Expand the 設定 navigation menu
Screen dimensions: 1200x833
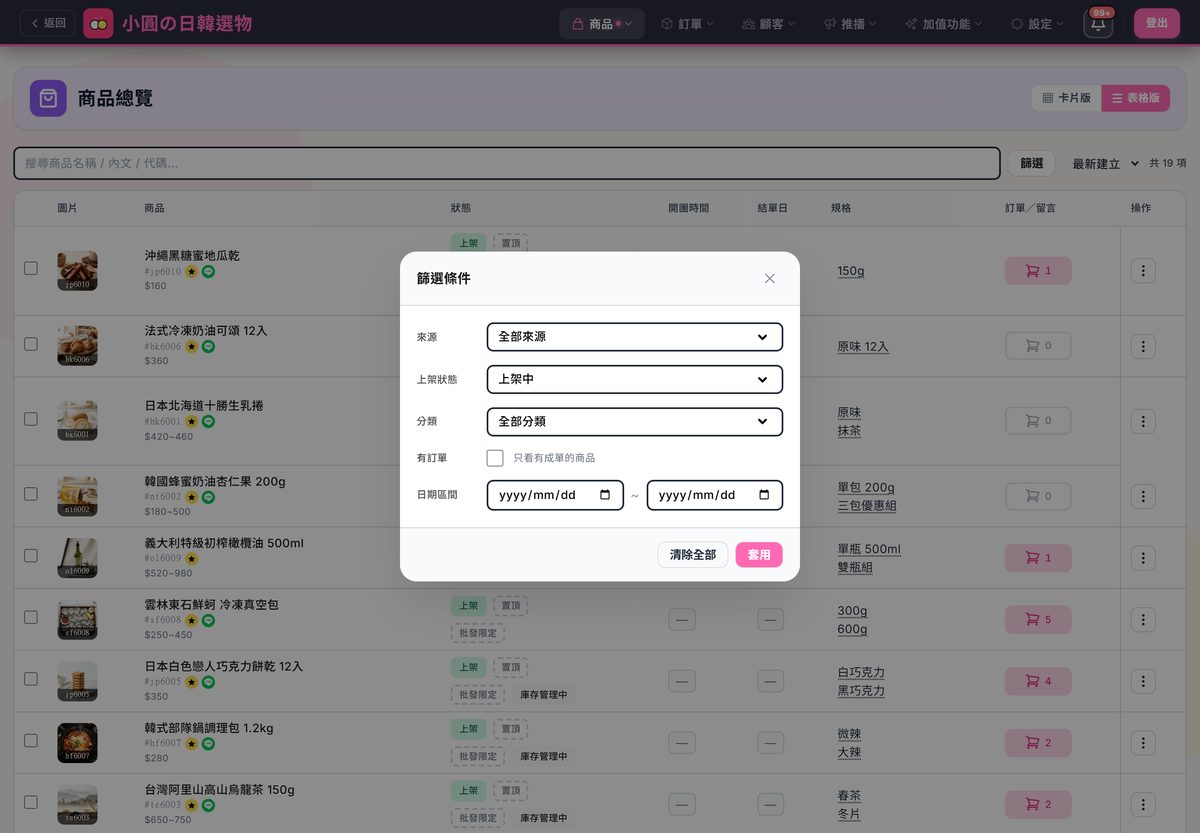click(1037, 24)
